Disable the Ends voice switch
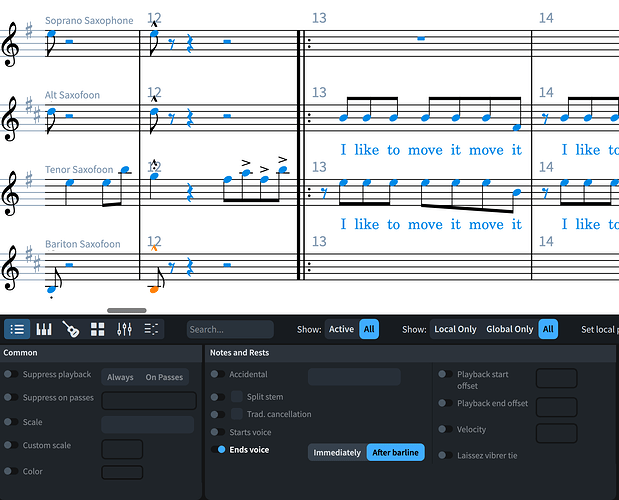619x500 pixels. [218, 449]
